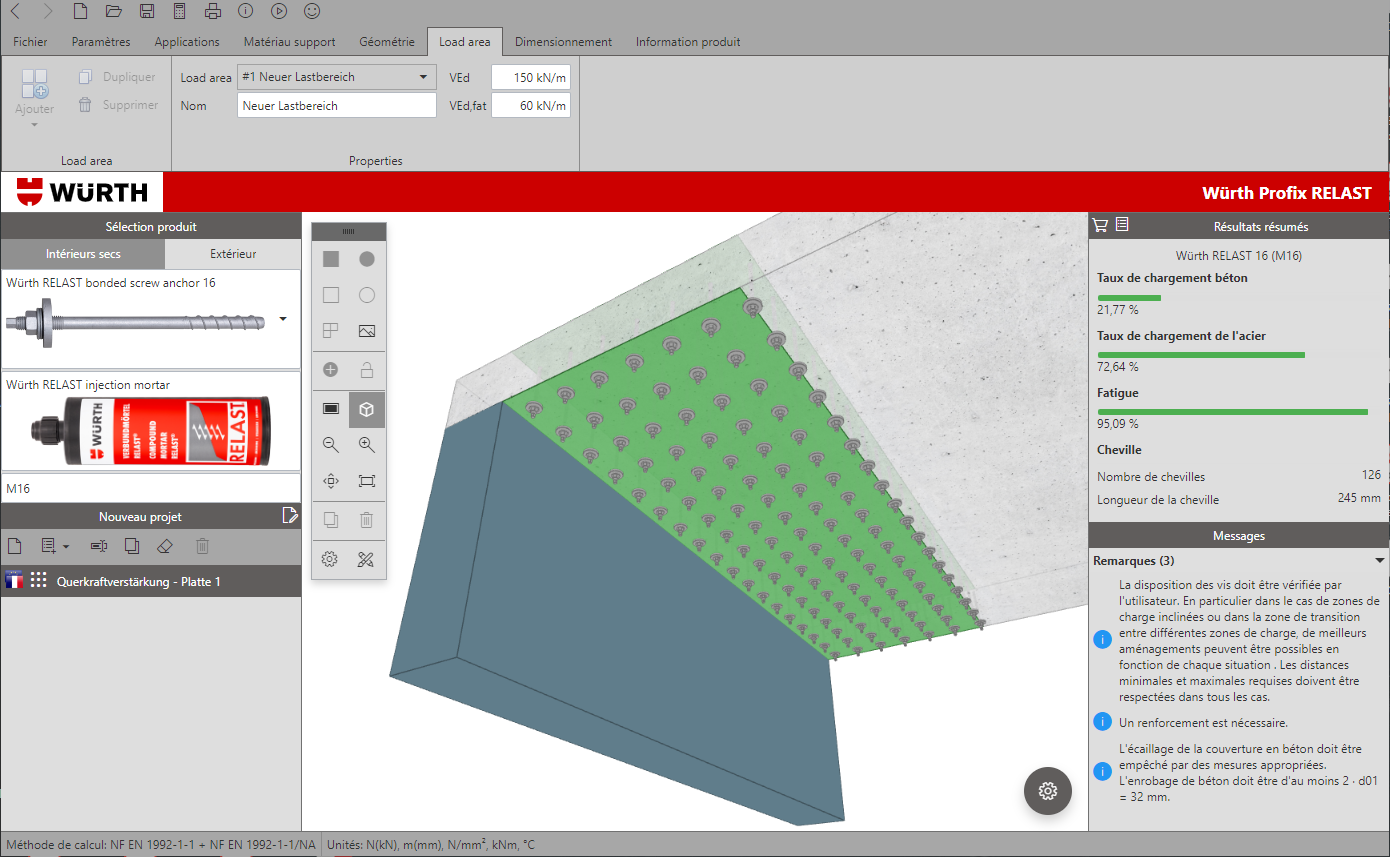Open parts list icon beside cart
Viewport: 1390px width, 857px height.
(x=1122, y=225)
